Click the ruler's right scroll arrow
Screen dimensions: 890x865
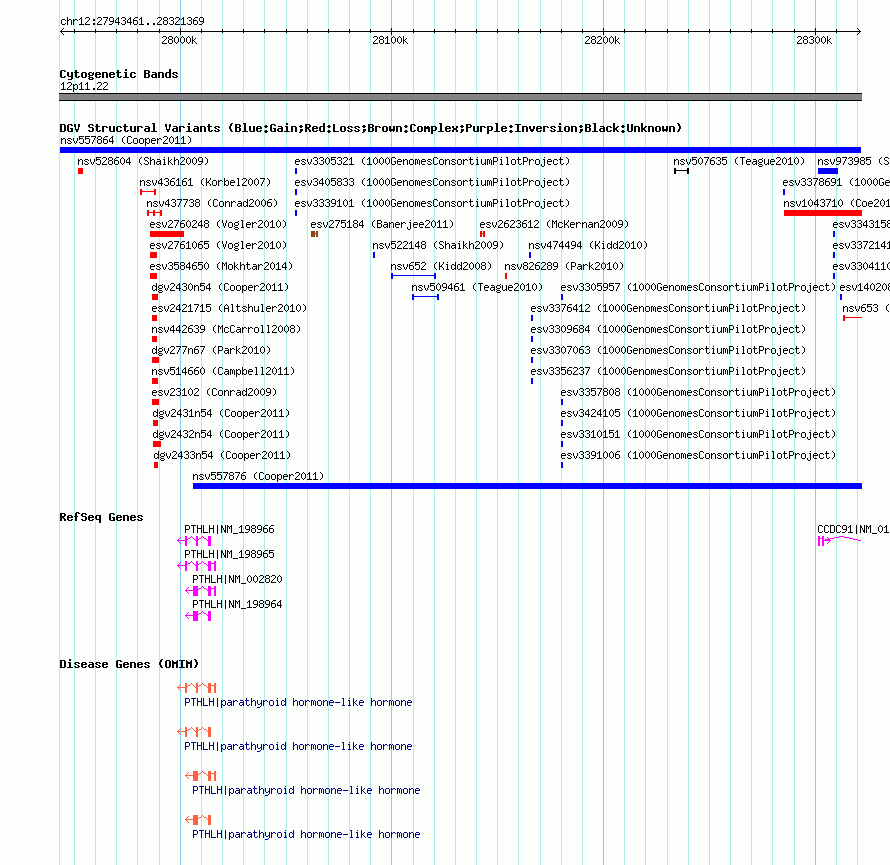tap(858, 31)
